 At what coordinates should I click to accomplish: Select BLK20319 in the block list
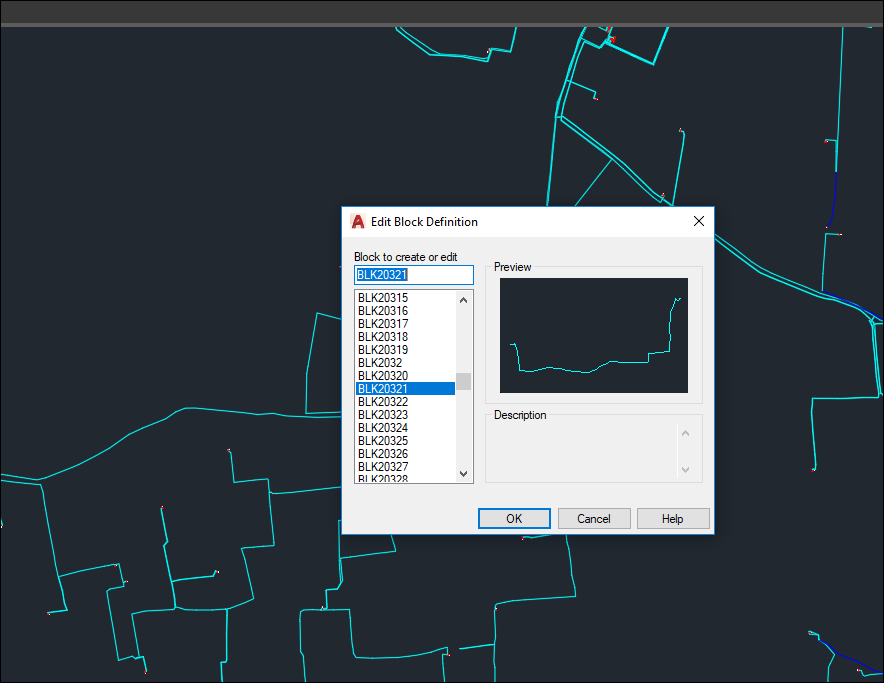(x=405, y=350)
